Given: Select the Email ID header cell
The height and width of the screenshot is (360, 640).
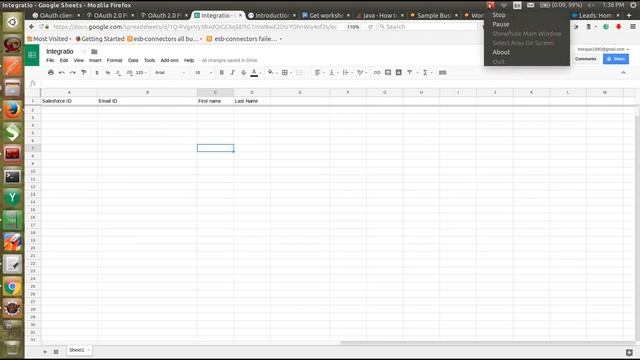Looking at the screenshot, I should tap(147, 101).
